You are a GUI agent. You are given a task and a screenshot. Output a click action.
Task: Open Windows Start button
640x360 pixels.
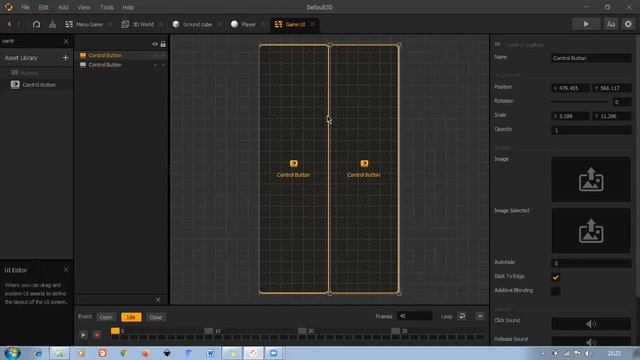pyautogui.click(x=13, y=353)
